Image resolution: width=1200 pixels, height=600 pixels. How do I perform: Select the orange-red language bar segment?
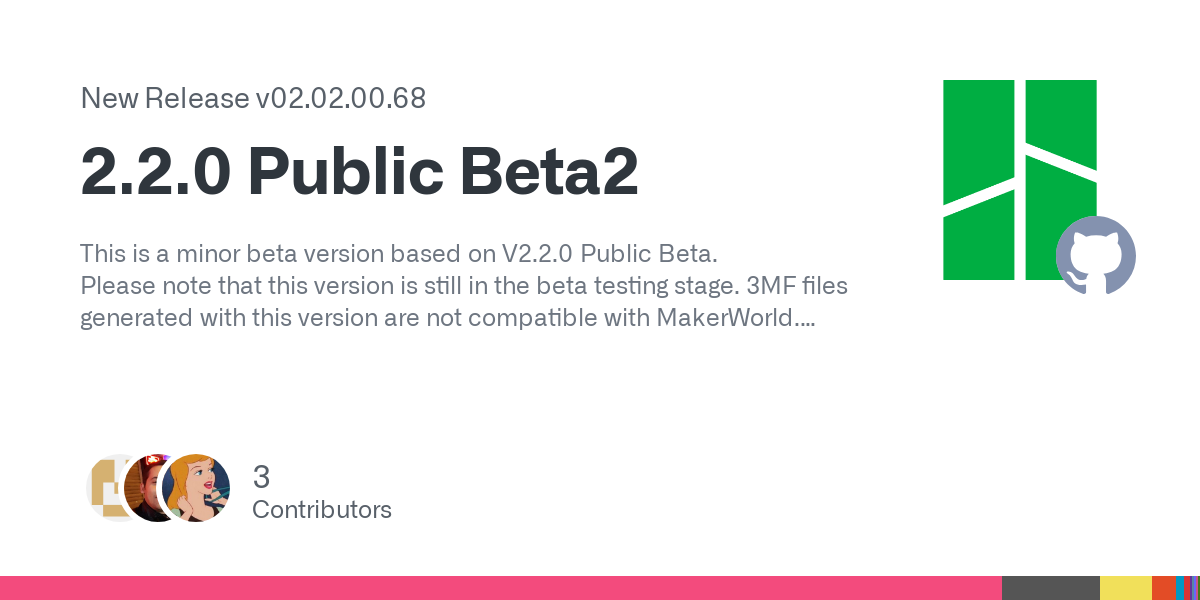pos(1164,588)
